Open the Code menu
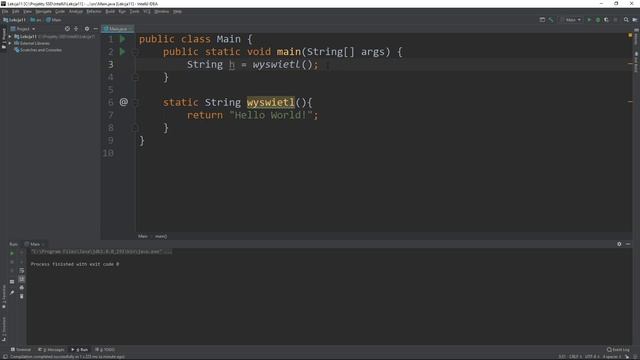Image resolution: width=640 pixels, height=360 pixels. (60, 11)
